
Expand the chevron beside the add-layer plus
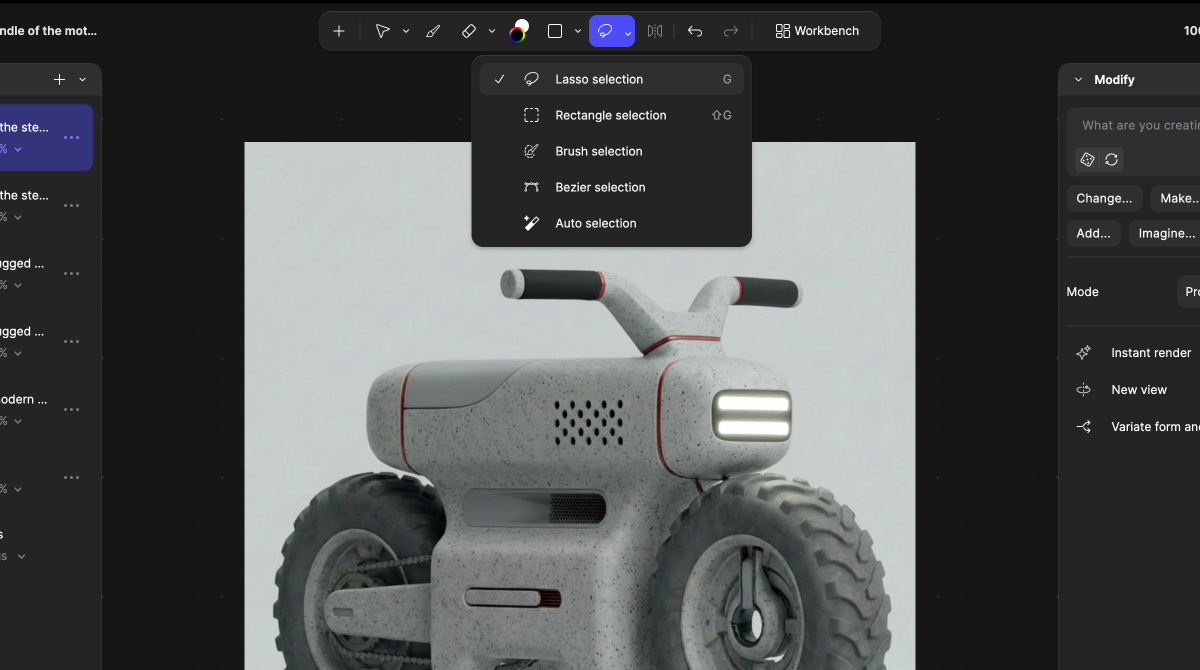[82, 79]
